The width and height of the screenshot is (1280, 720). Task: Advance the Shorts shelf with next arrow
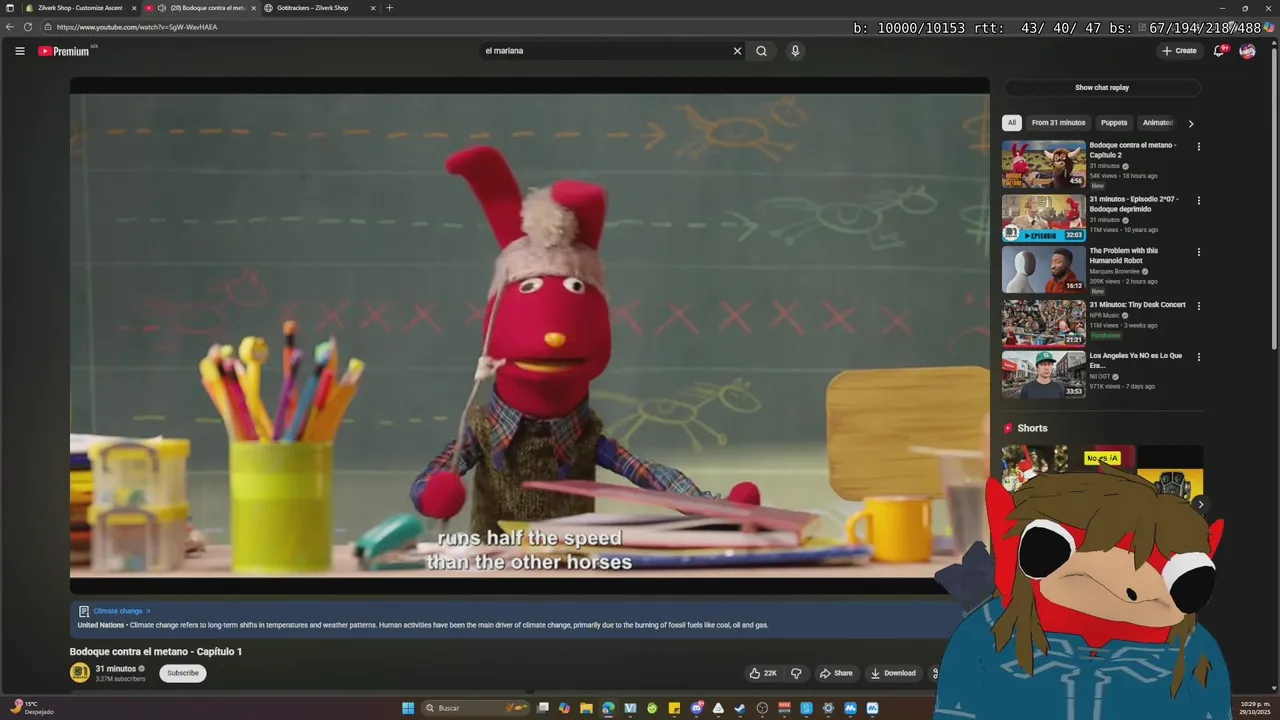(x=1200, y=504)
